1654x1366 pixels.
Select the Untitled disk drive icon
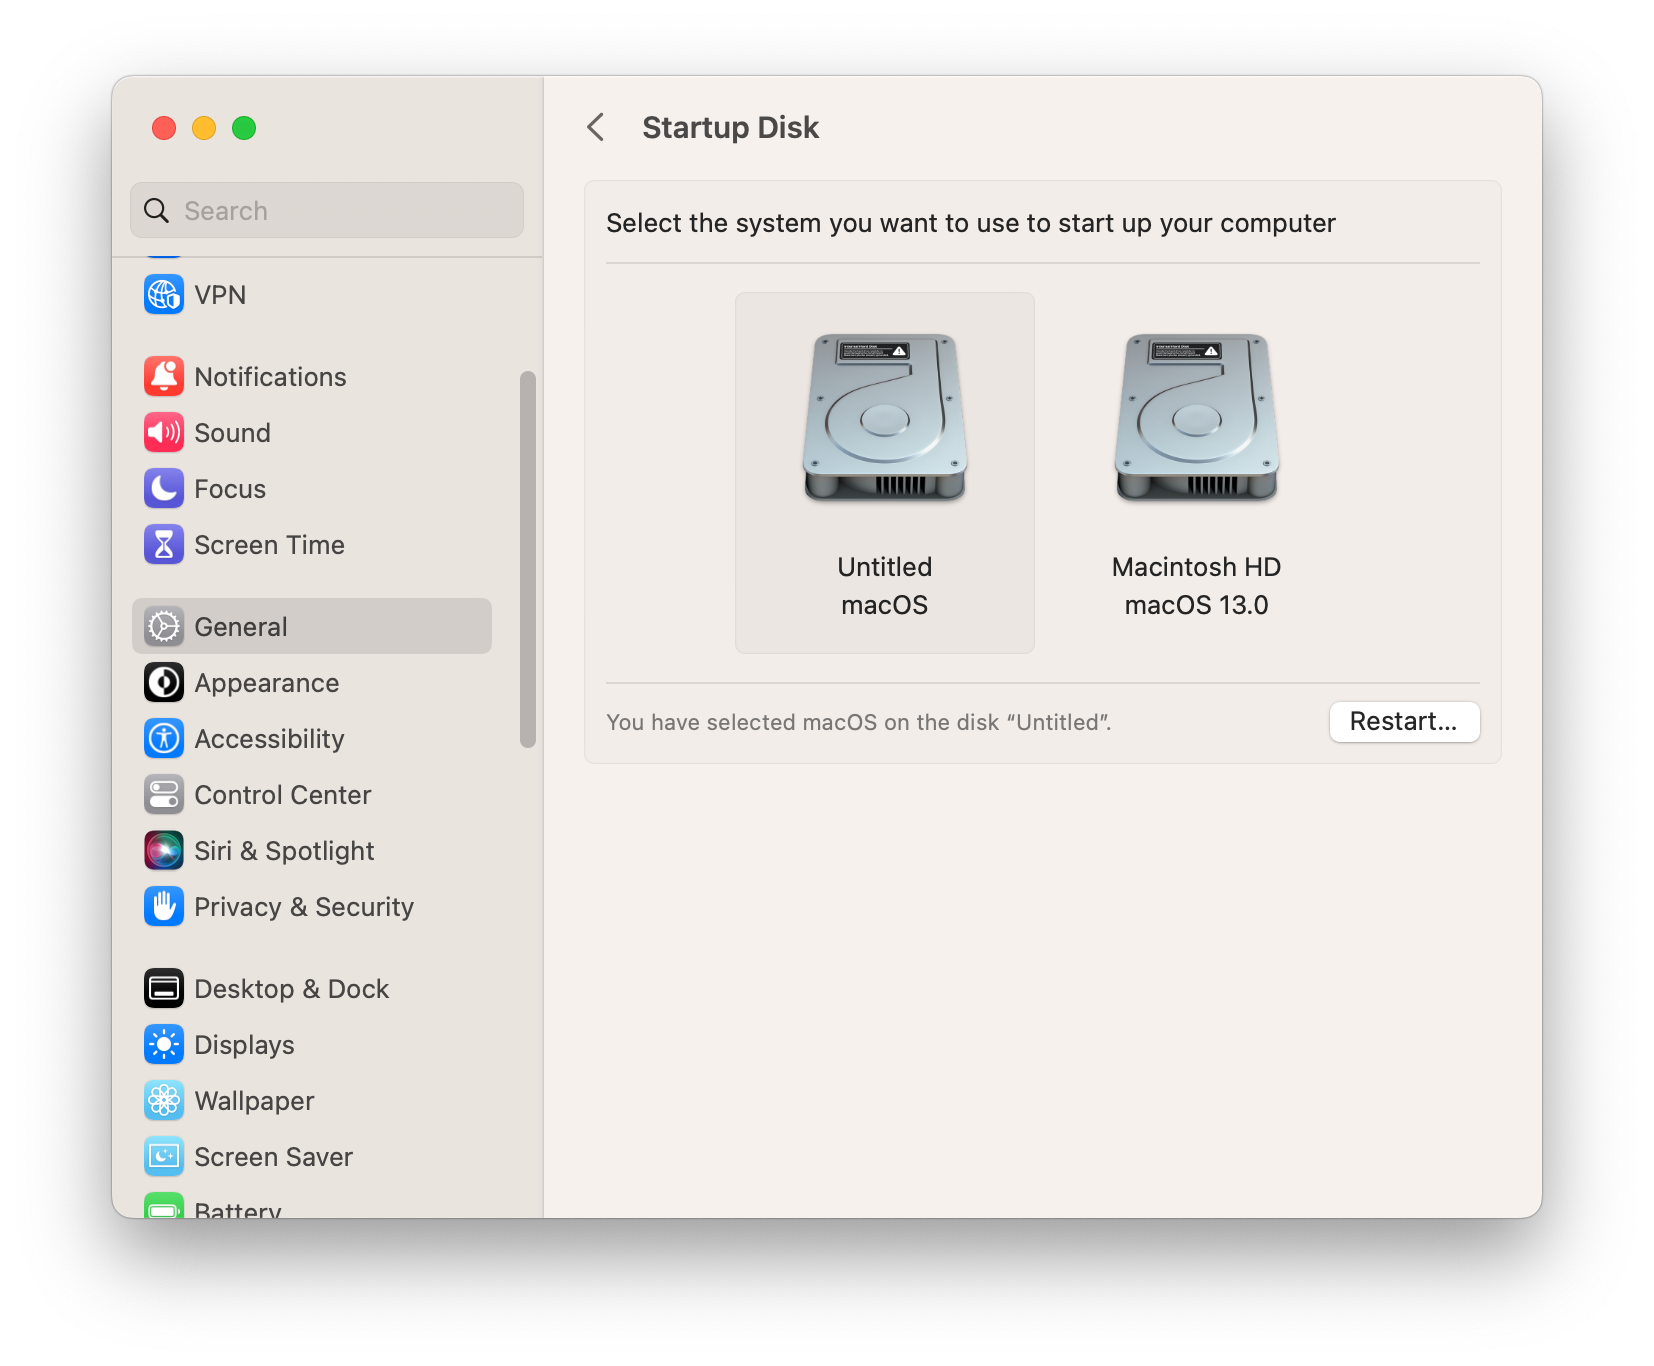[x=885, y=417]
